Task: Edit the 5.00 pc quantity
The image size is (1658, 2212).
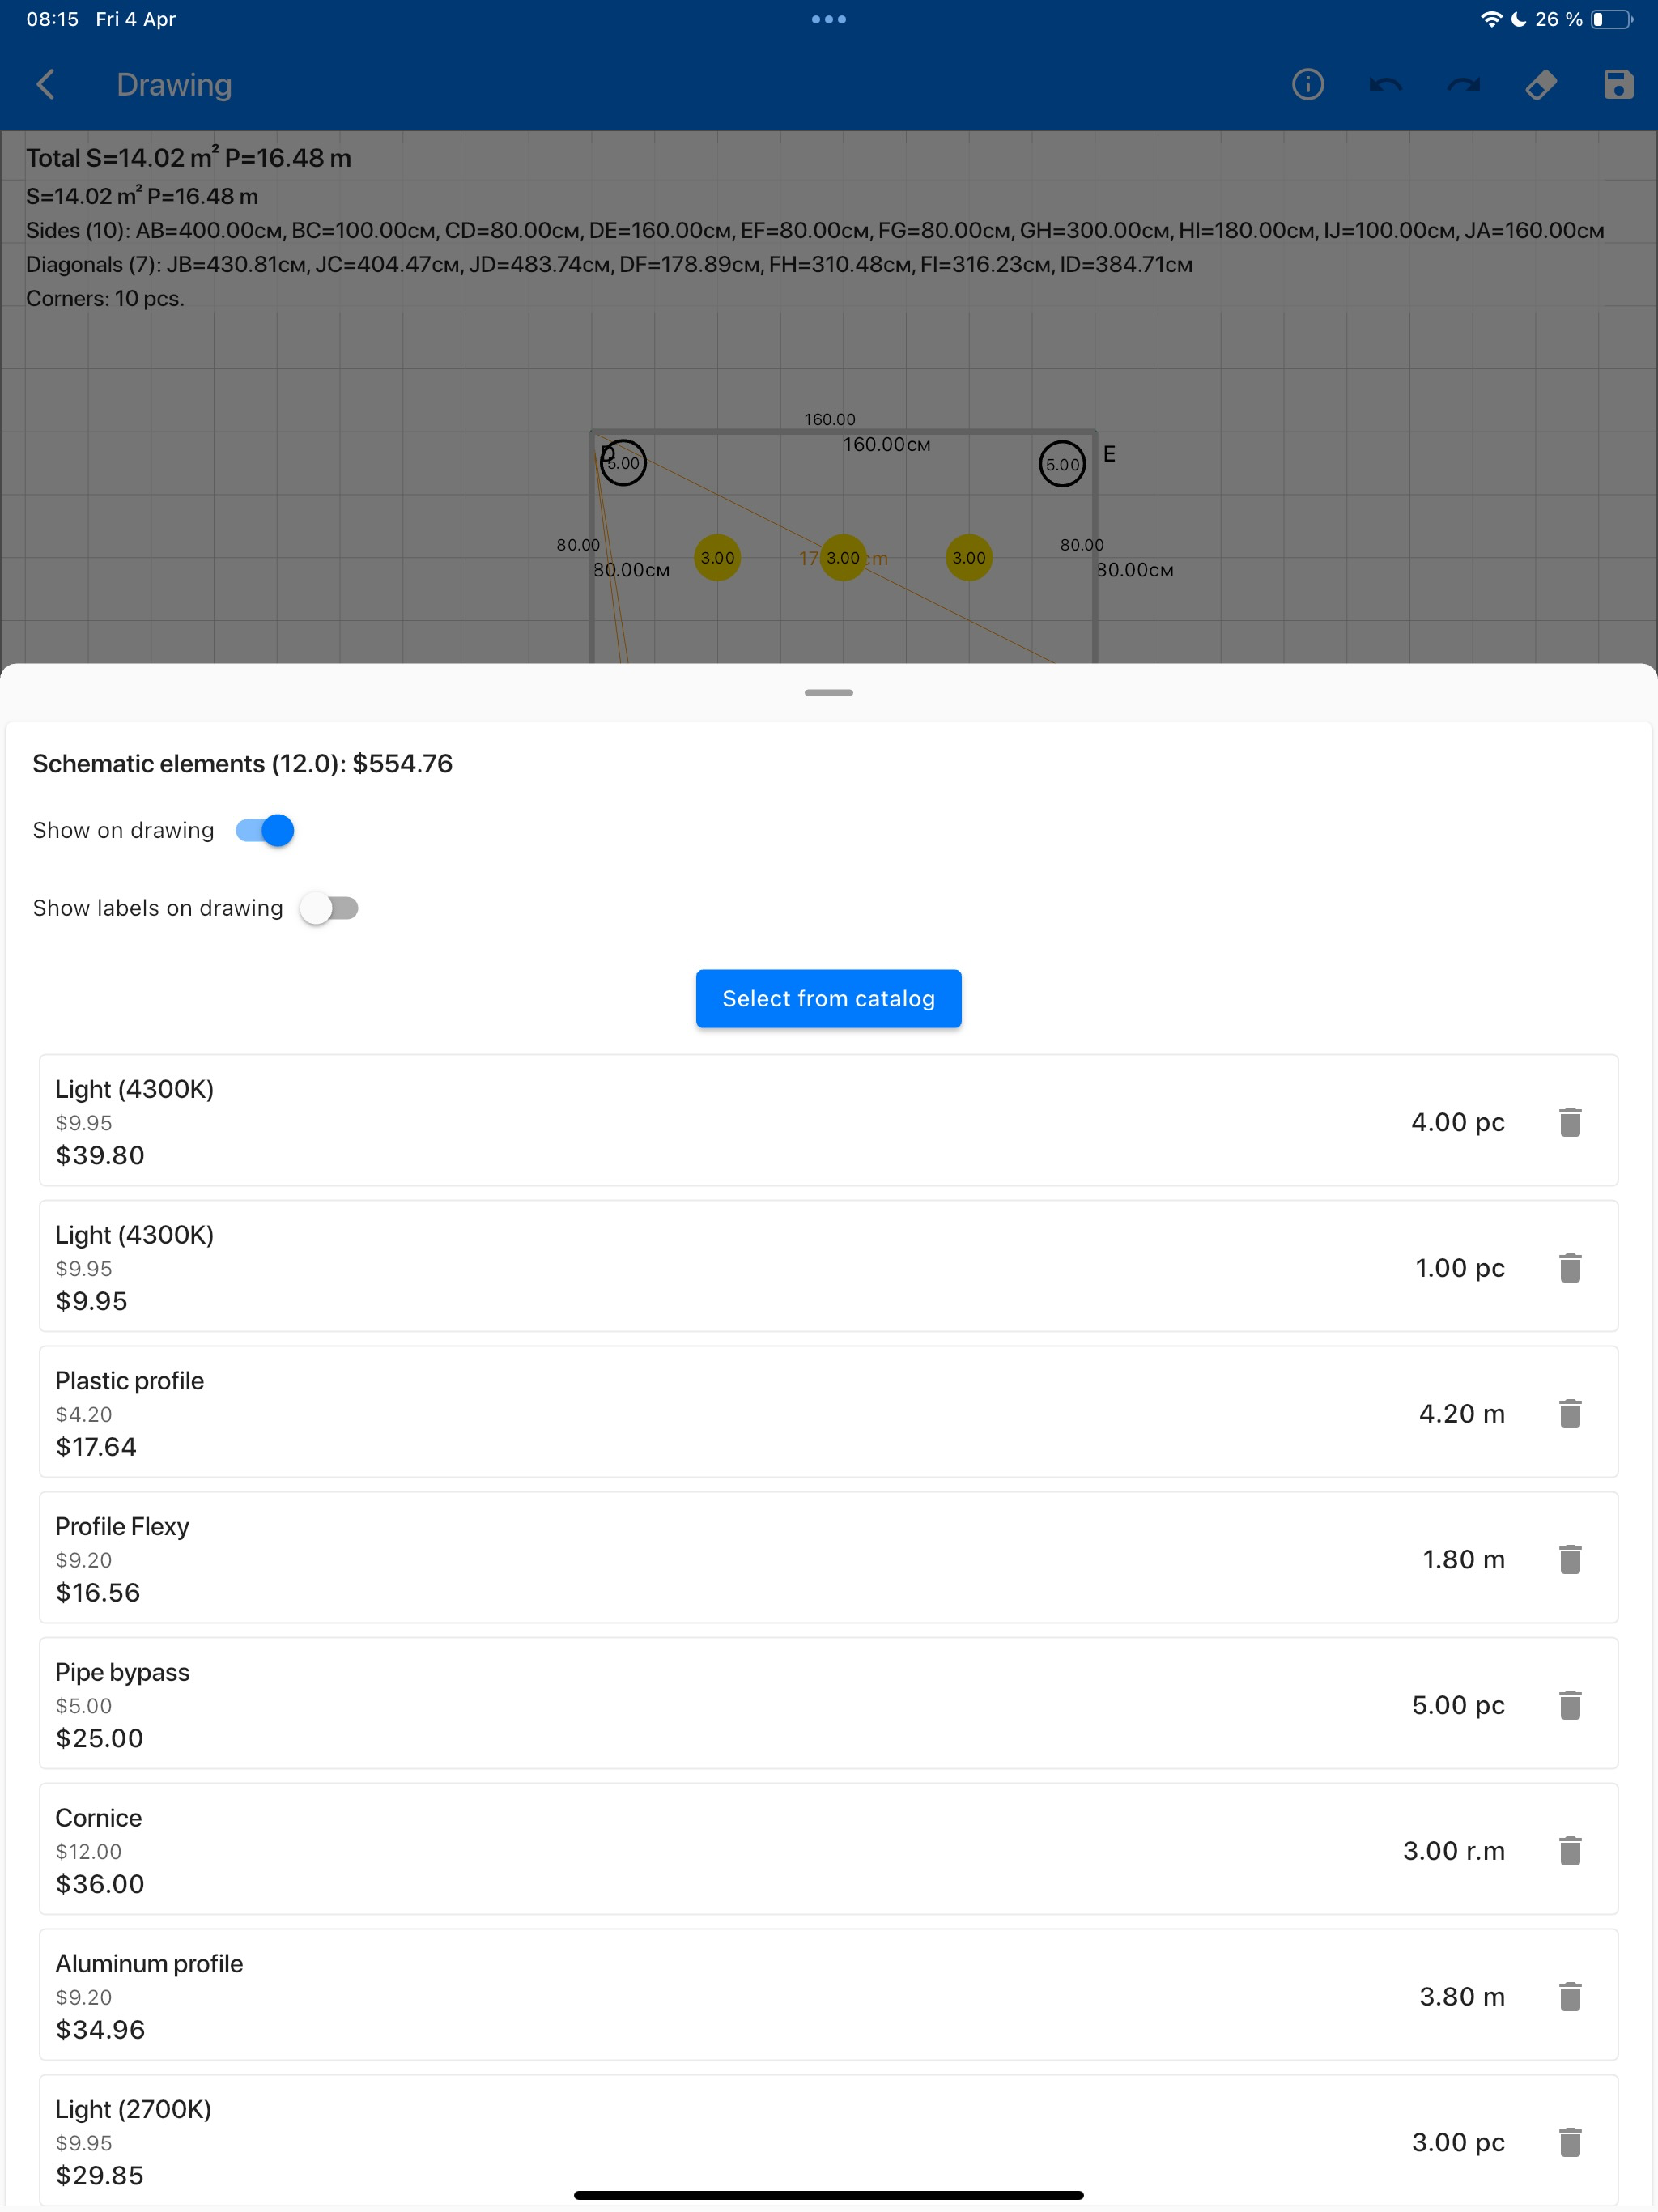Action: [1458, 1705]
